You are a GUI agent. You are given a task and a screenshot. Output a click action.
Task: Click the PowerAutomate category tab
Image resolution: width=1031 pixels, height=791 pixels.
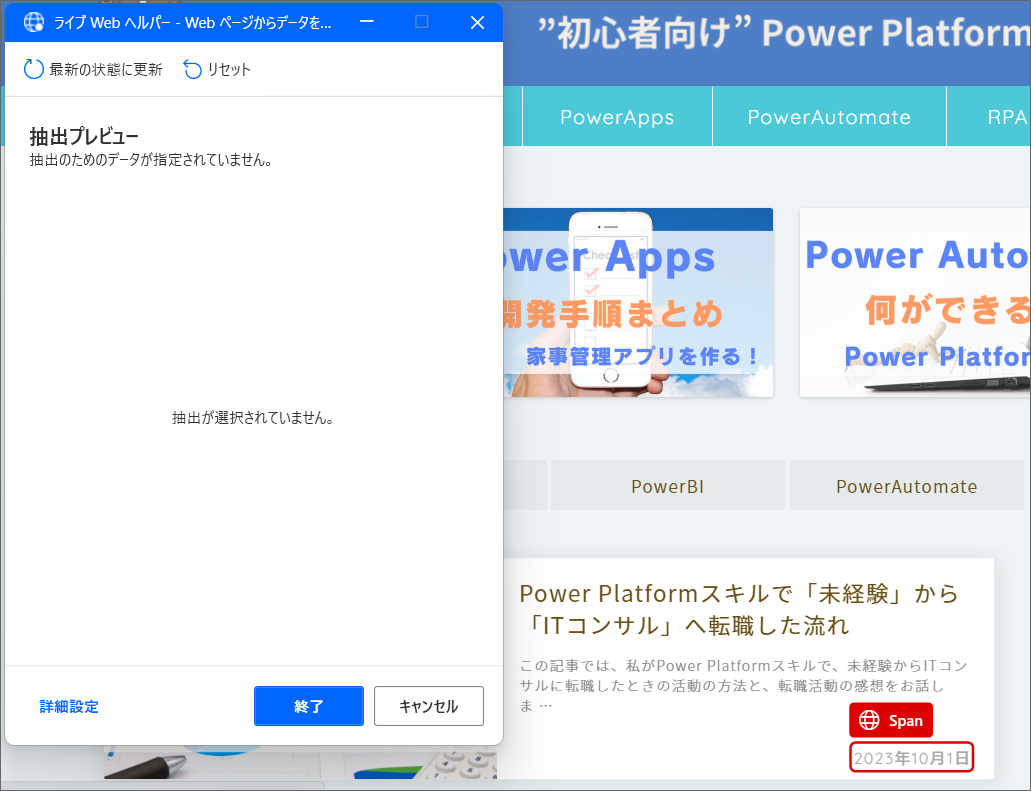pos(907,485)
